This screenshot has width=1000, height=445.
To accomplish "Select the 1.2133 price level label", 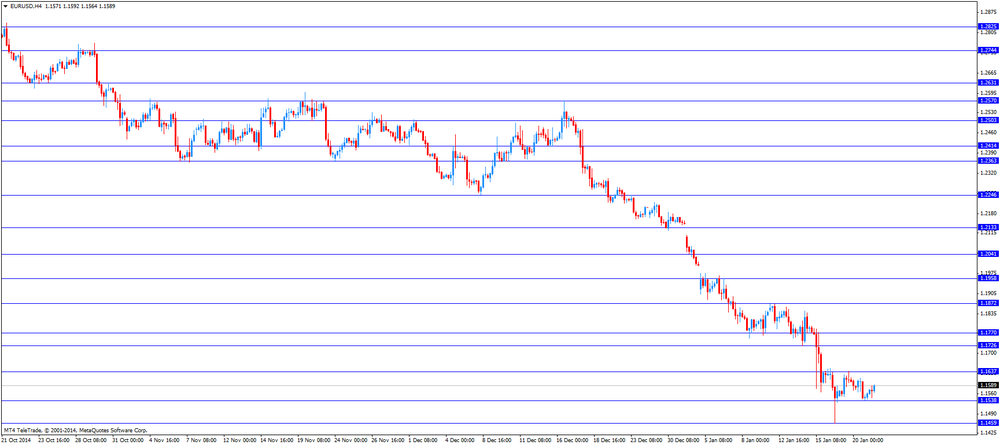I will 987,227.
